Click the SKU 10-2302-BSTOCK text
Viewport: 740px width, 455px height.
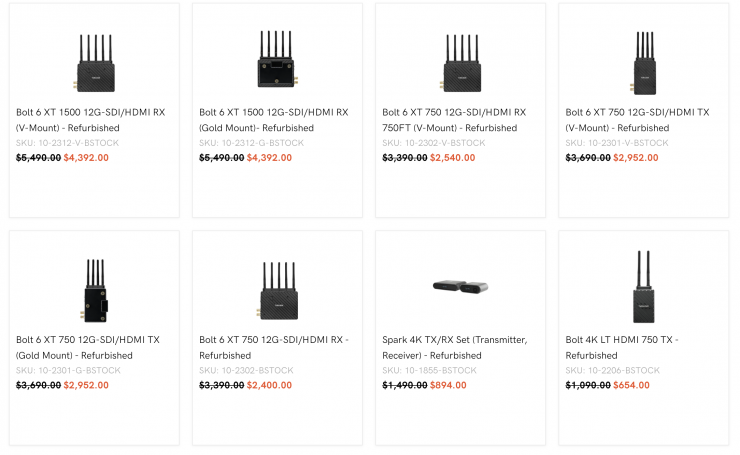(x=246, y=370)
